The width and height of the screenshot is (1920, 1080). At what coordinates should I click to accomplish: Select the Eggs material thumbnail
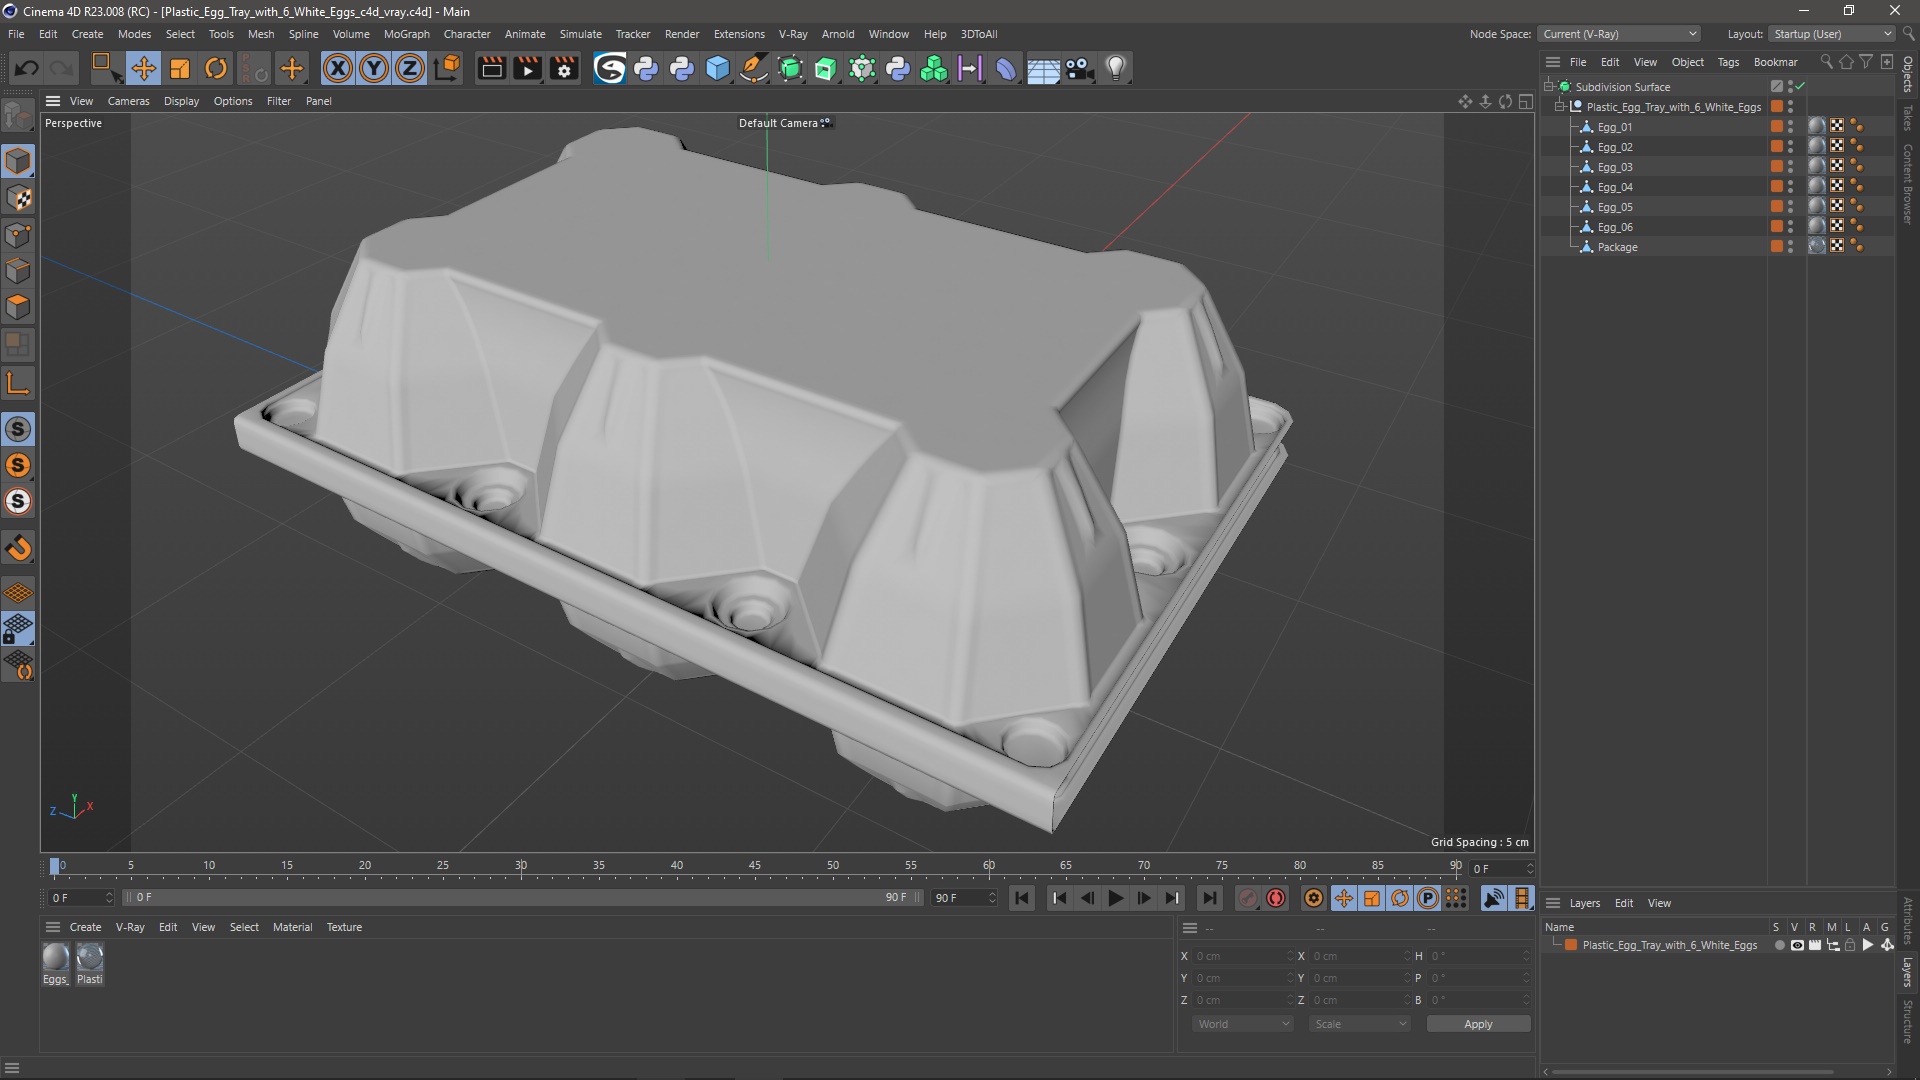tap(56, 958)
